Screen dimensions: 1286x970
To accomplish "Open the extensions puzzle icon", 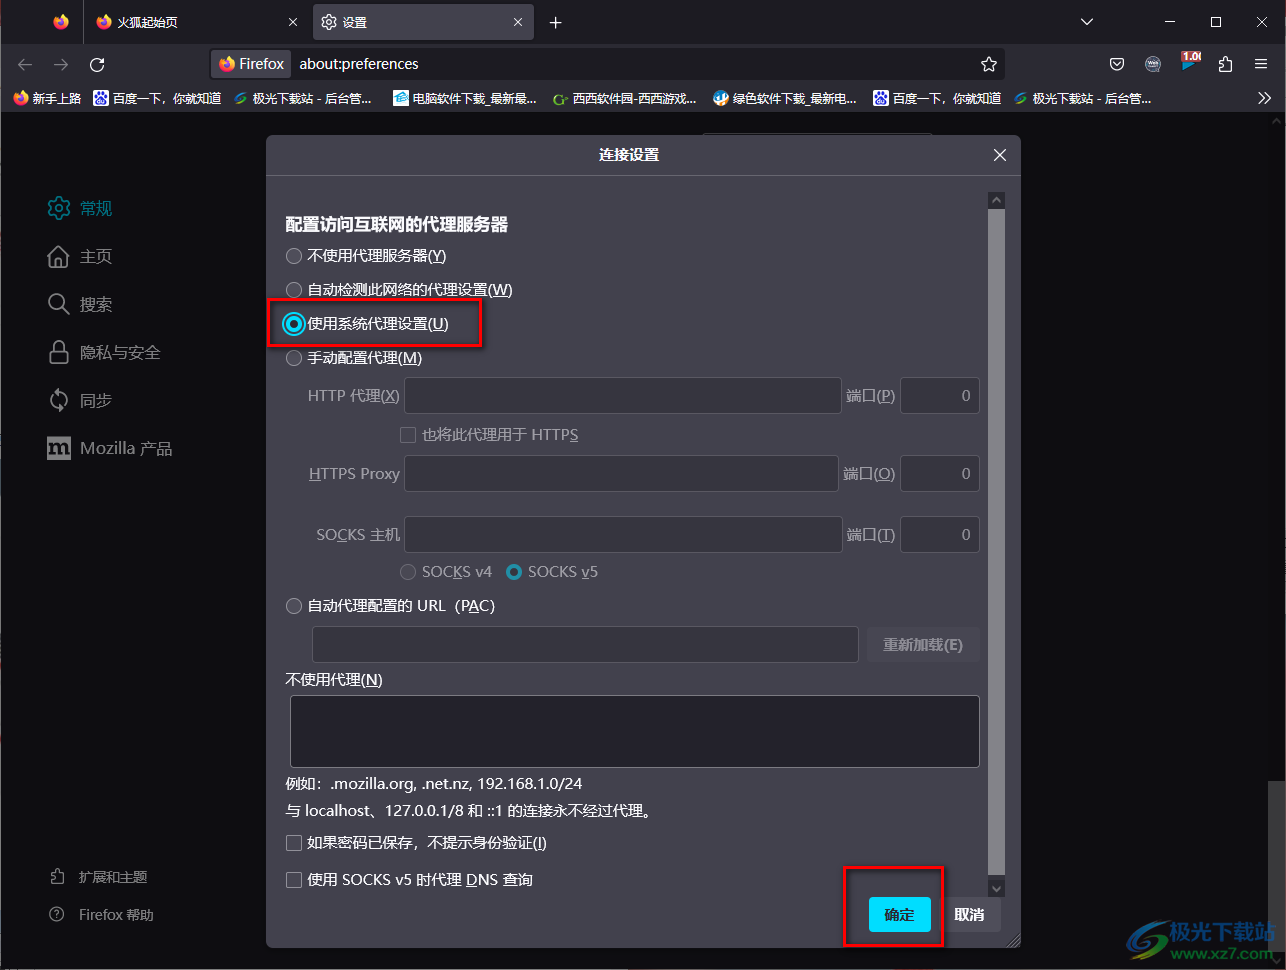I will 1225,64.
